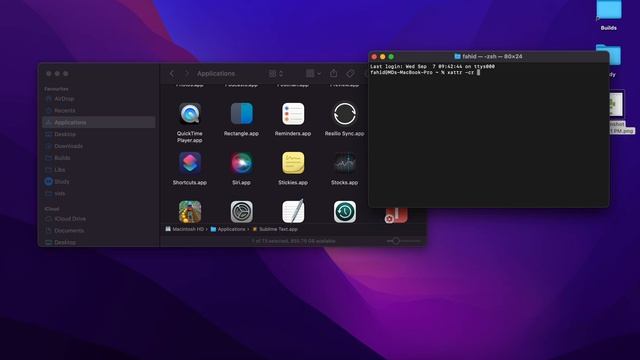Viewport: 640px width, 360px height.
Task: Click Applications in the Finder path bar
Action: [228, 229]
